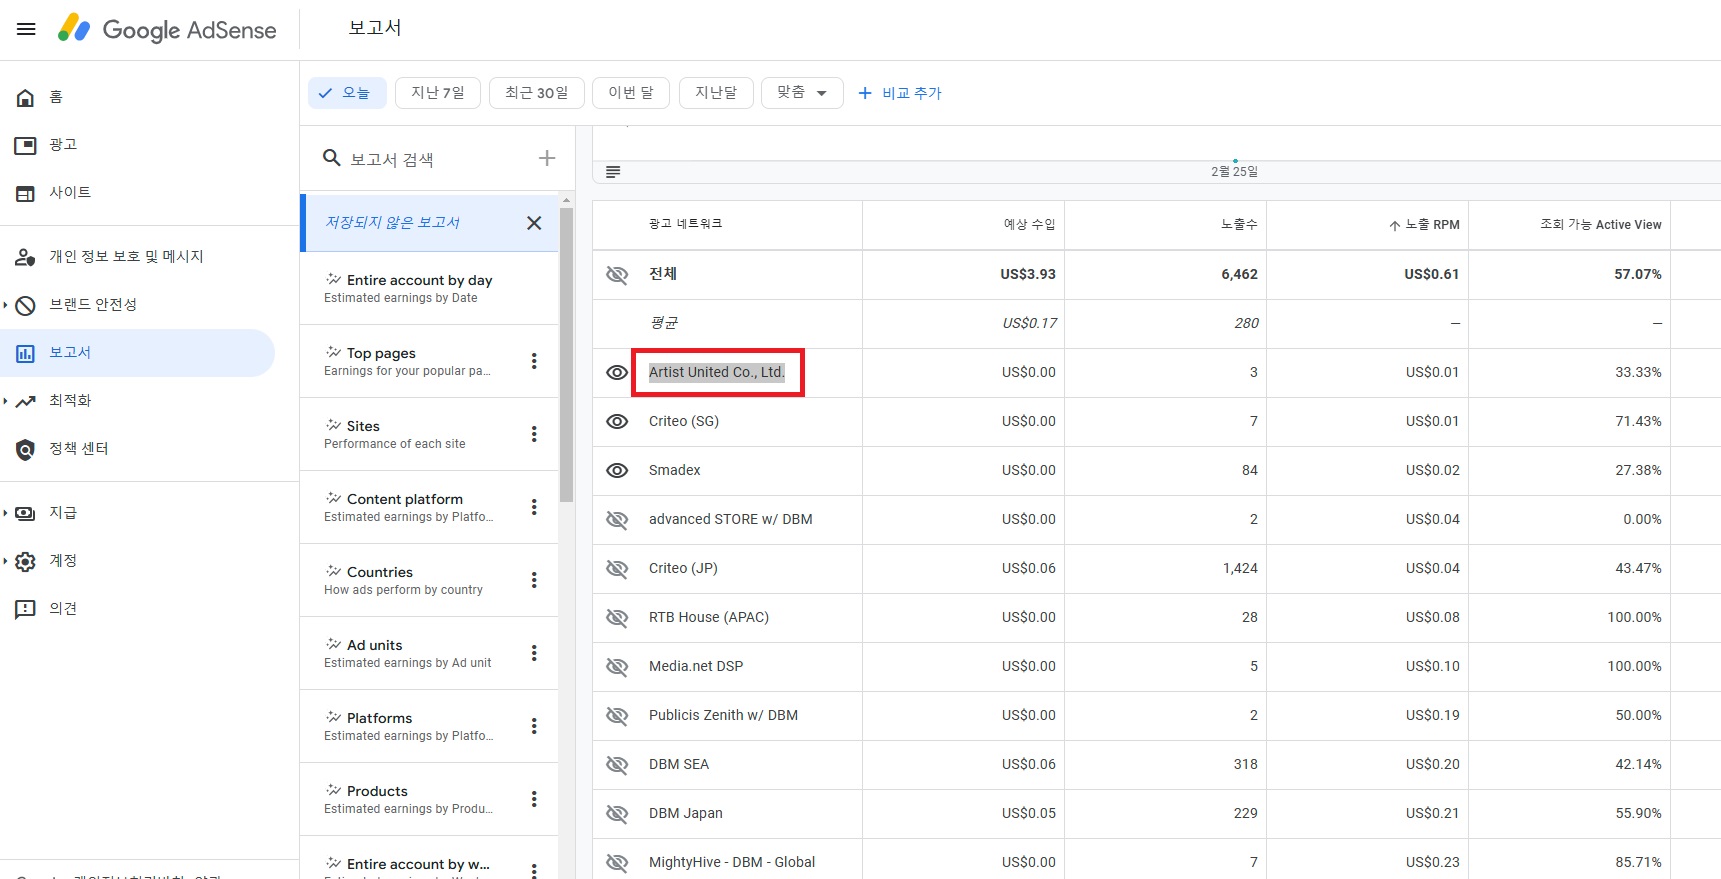Open 맞춤 custom date dropdown
Image resolution: width=1721 pixels, height=879 pixels.
(x=802, y=93)
